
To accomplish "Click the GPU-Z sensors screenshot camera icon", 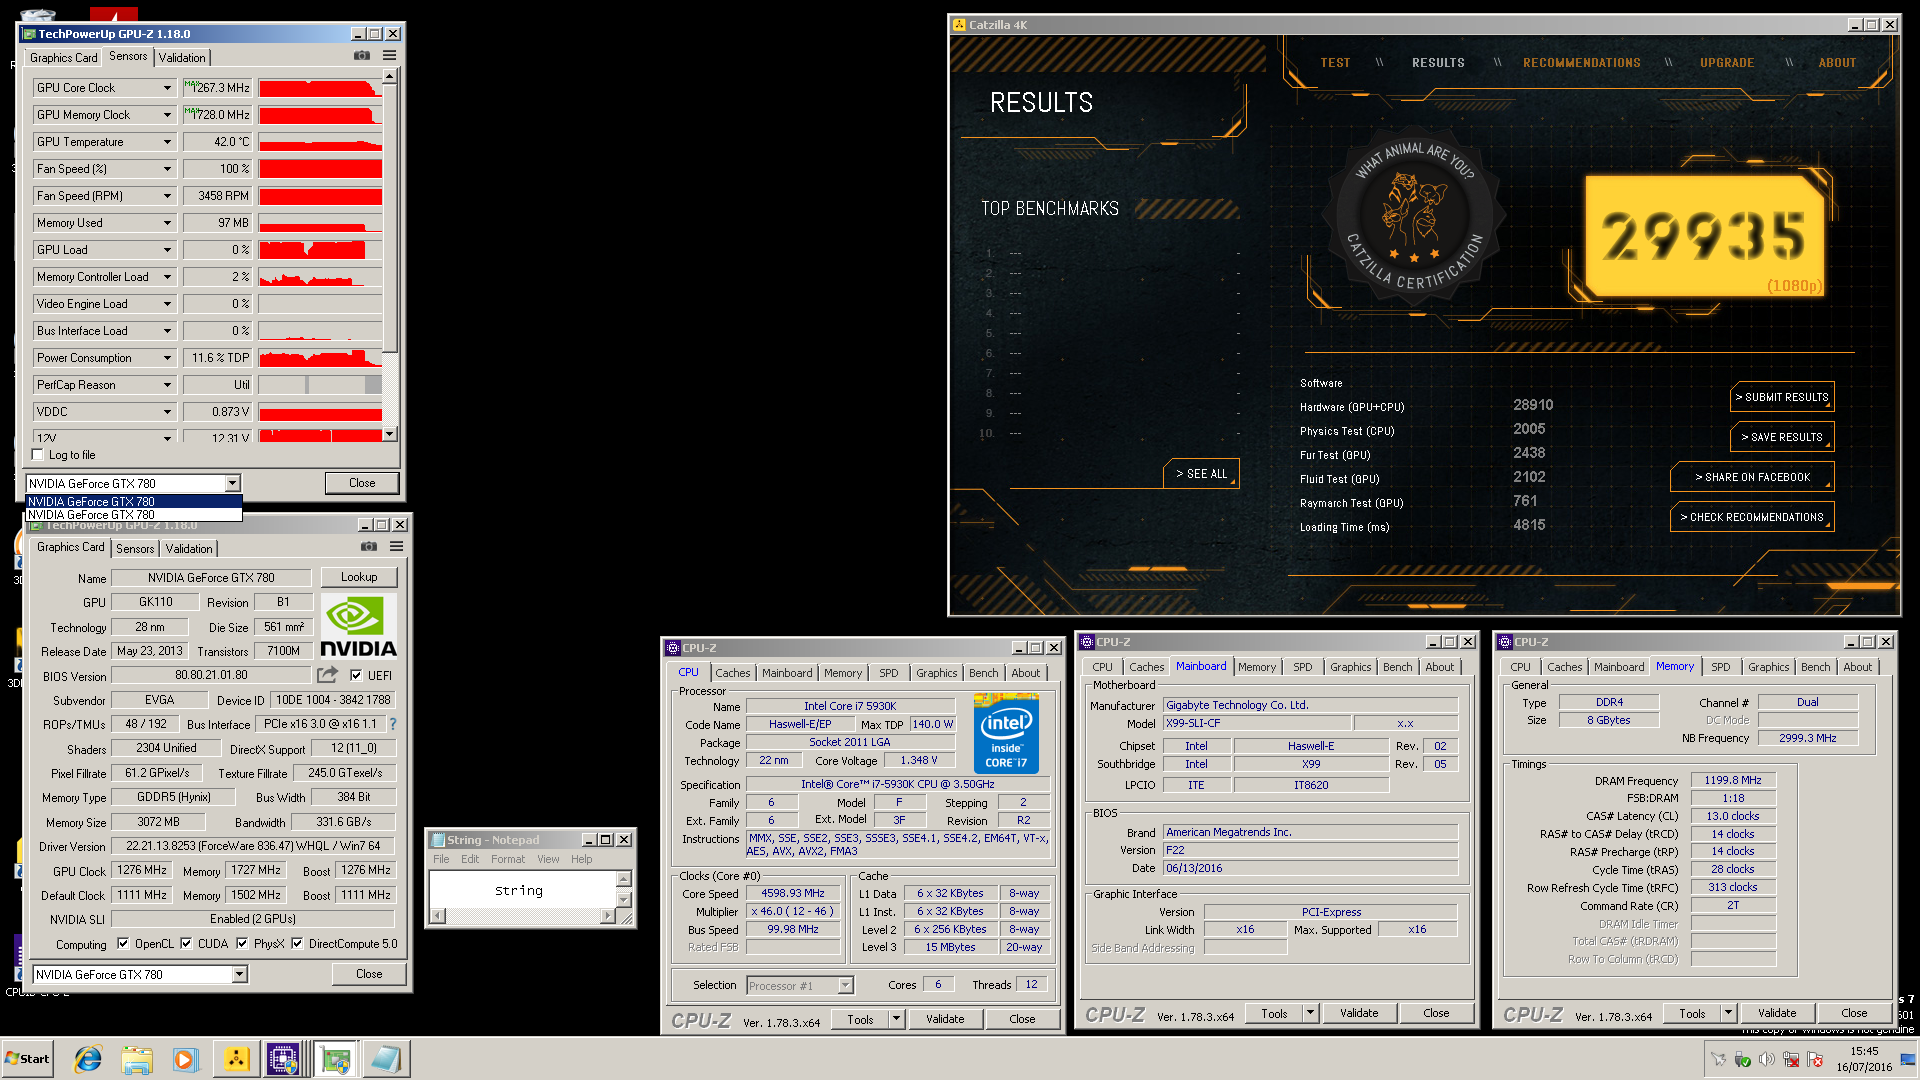I will pyautogui.click(x=362, y=56).
